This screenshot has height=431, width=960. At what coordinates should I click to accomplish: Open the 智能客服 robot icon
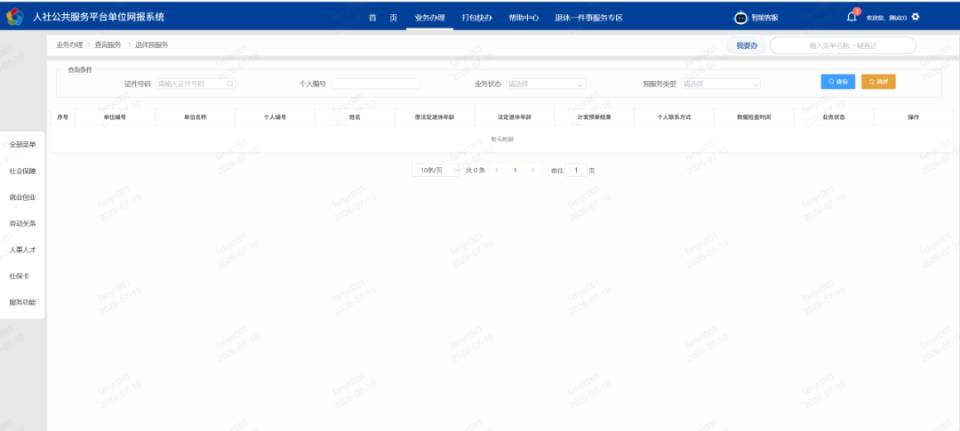point(741,18)
